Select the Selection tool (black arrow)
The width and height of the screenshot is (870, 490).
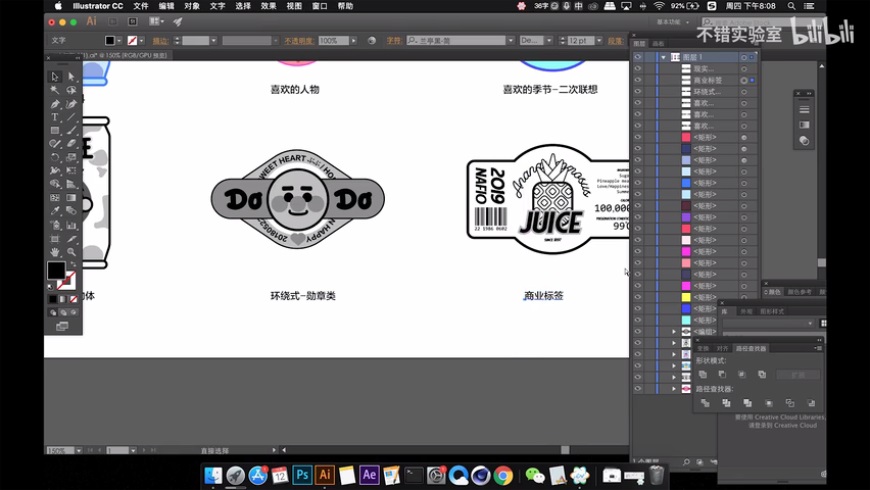54,77
